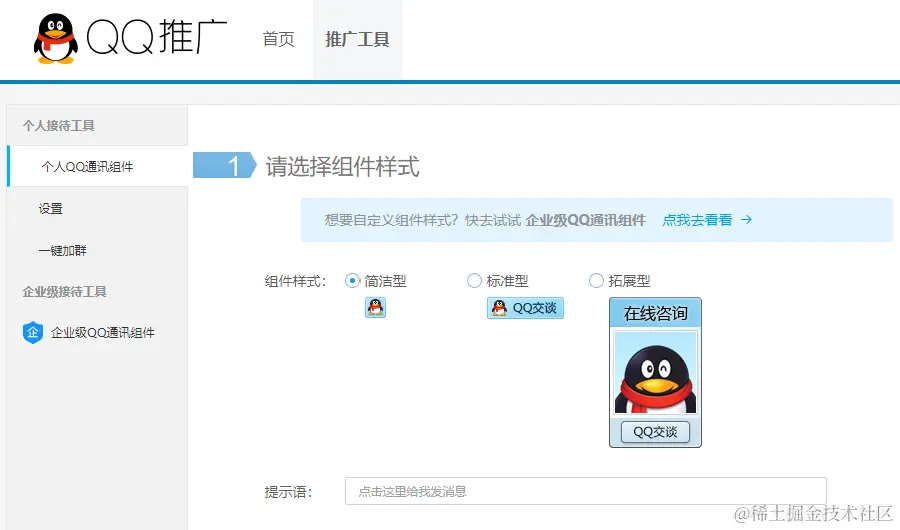900x530 pixels.
Task: Click the 在线咨询 card header
Action: click(x=655, y=314)
